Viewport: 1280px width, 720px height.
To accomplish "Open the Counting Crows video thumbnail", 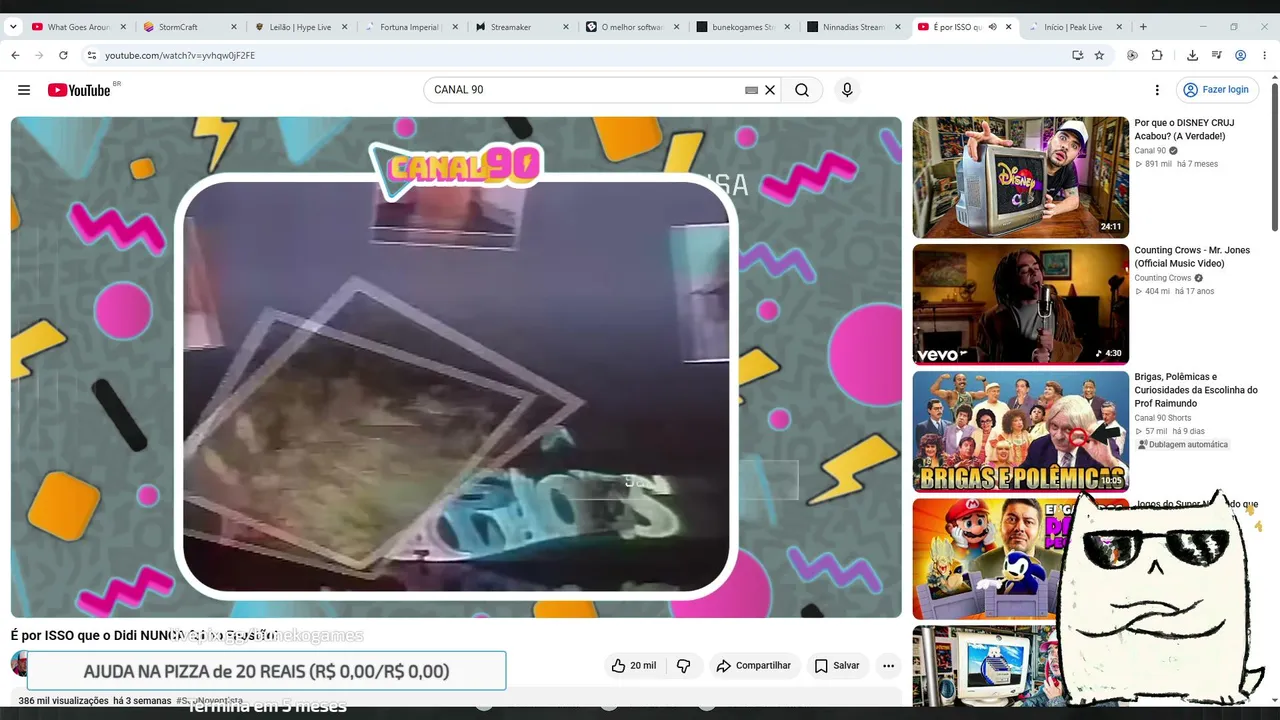I will tap(1020, 304).
